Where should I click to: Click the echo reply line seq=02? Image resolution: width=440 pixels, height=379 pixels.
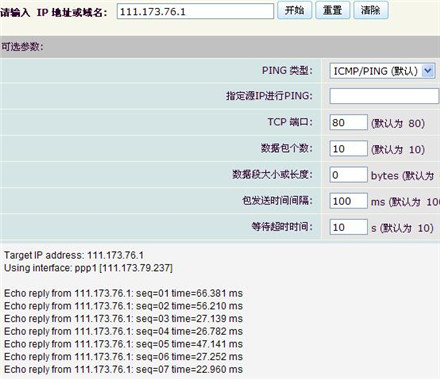coord(123,306)
